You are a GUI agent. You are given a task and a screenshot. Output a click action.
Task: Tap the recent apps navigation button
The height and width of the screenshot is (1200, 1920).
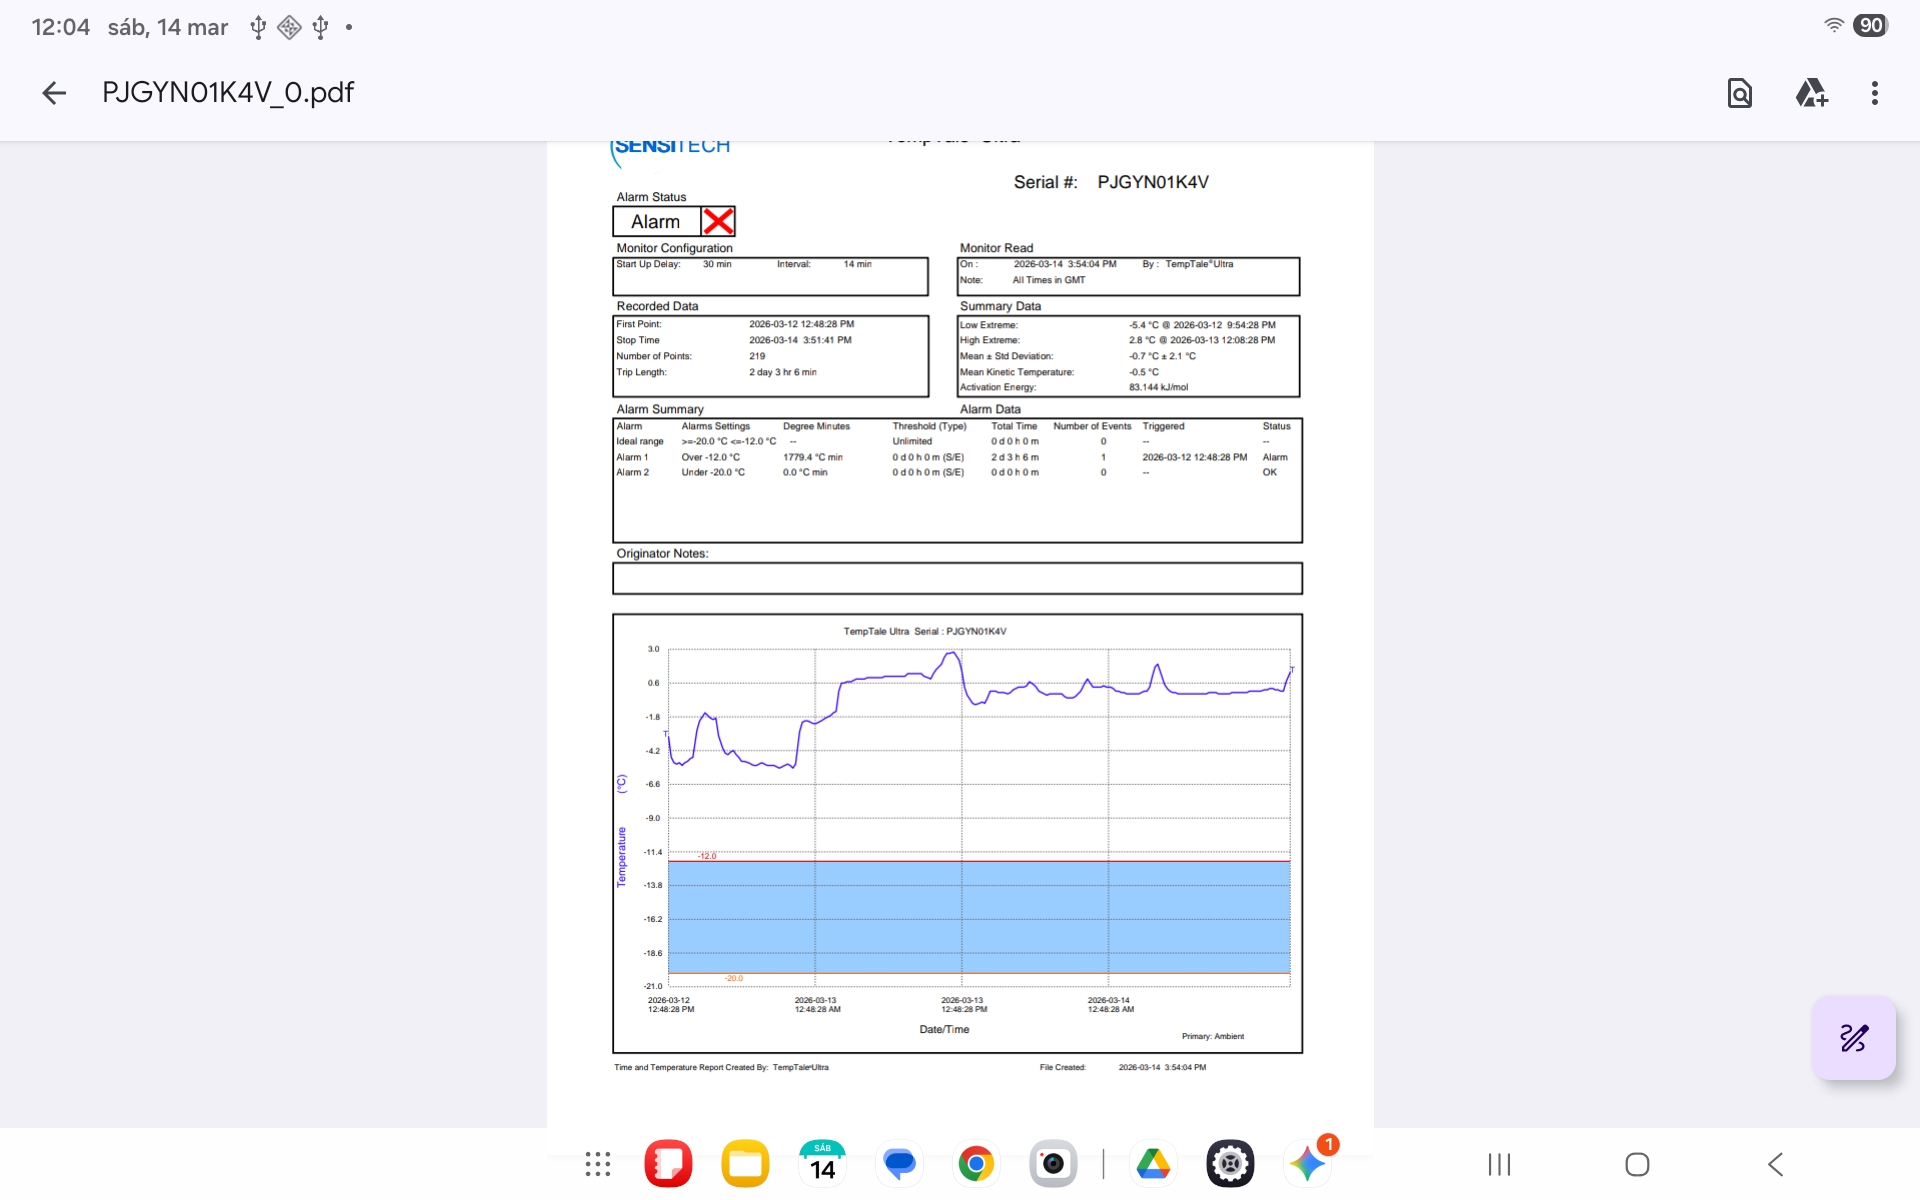pyautogui.click(x=1499, y=1164)
